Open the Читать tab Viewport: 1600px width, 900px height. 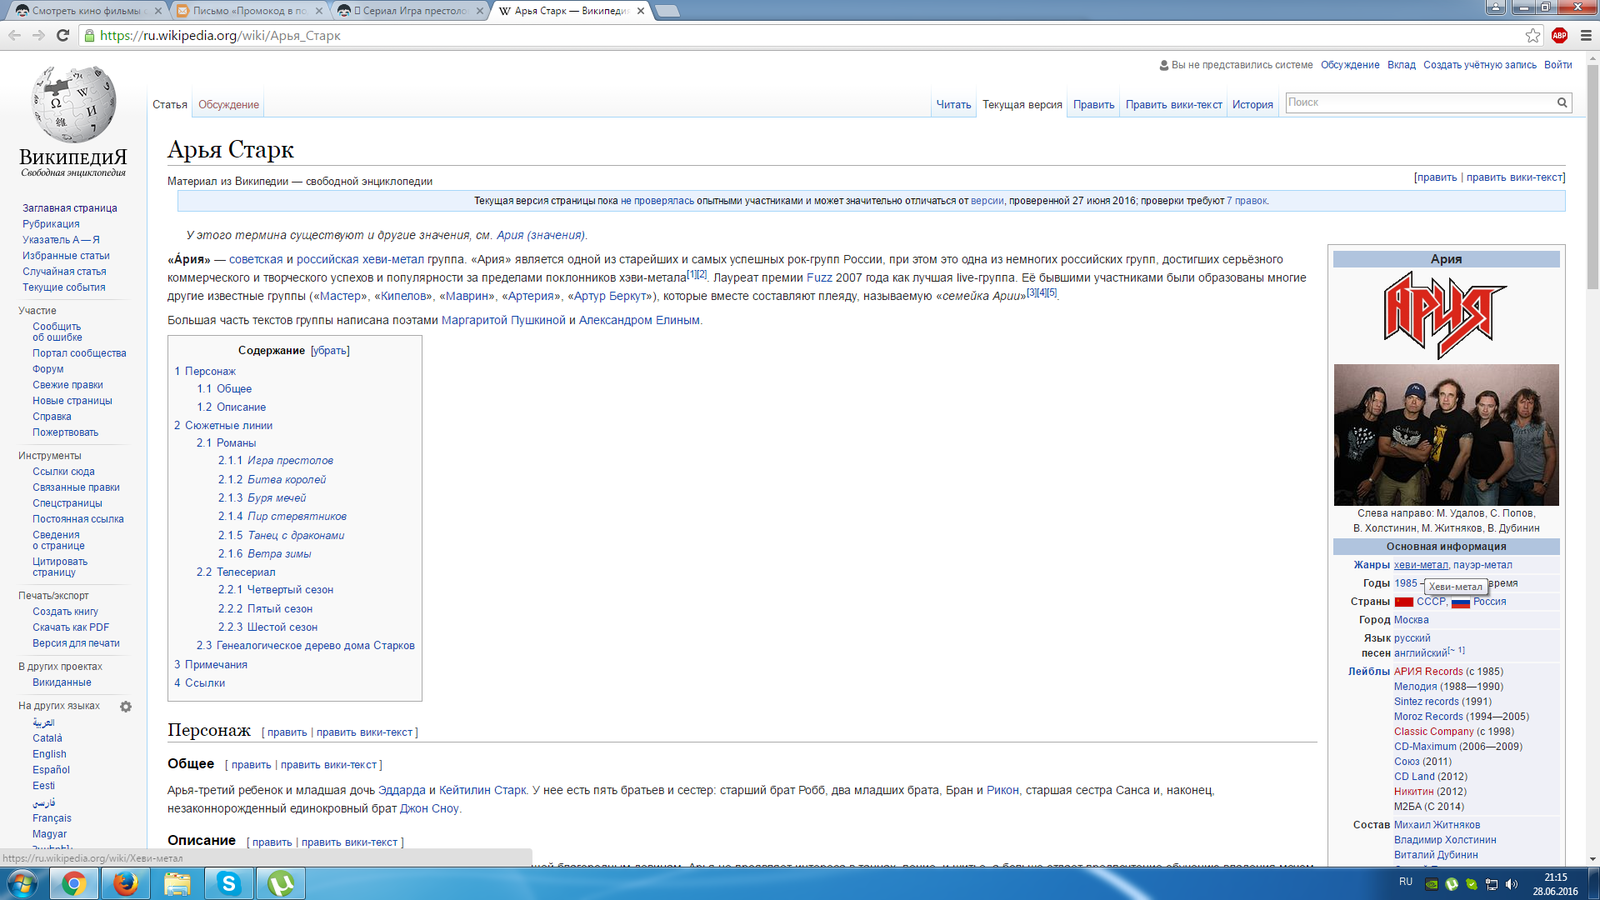953,104
